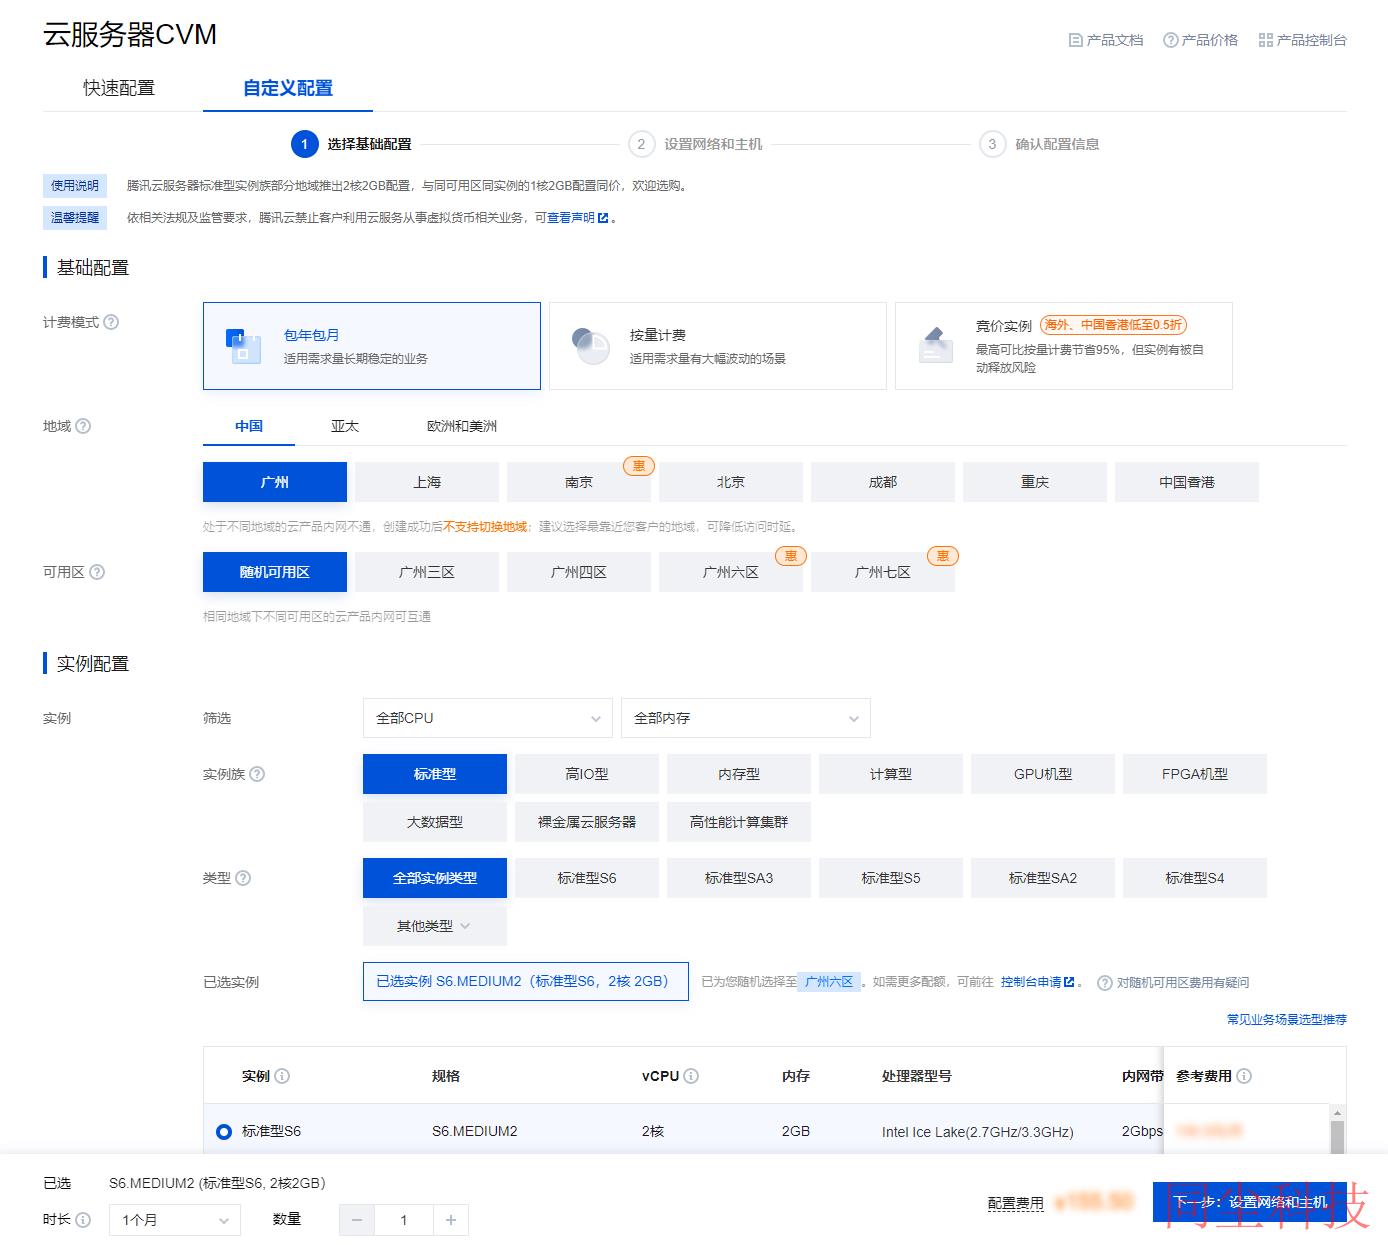The width and height of the screenshot is (1388, 1245).
Task: Choose 包年包月 billing mode
Action: click(x=372, y=346)
